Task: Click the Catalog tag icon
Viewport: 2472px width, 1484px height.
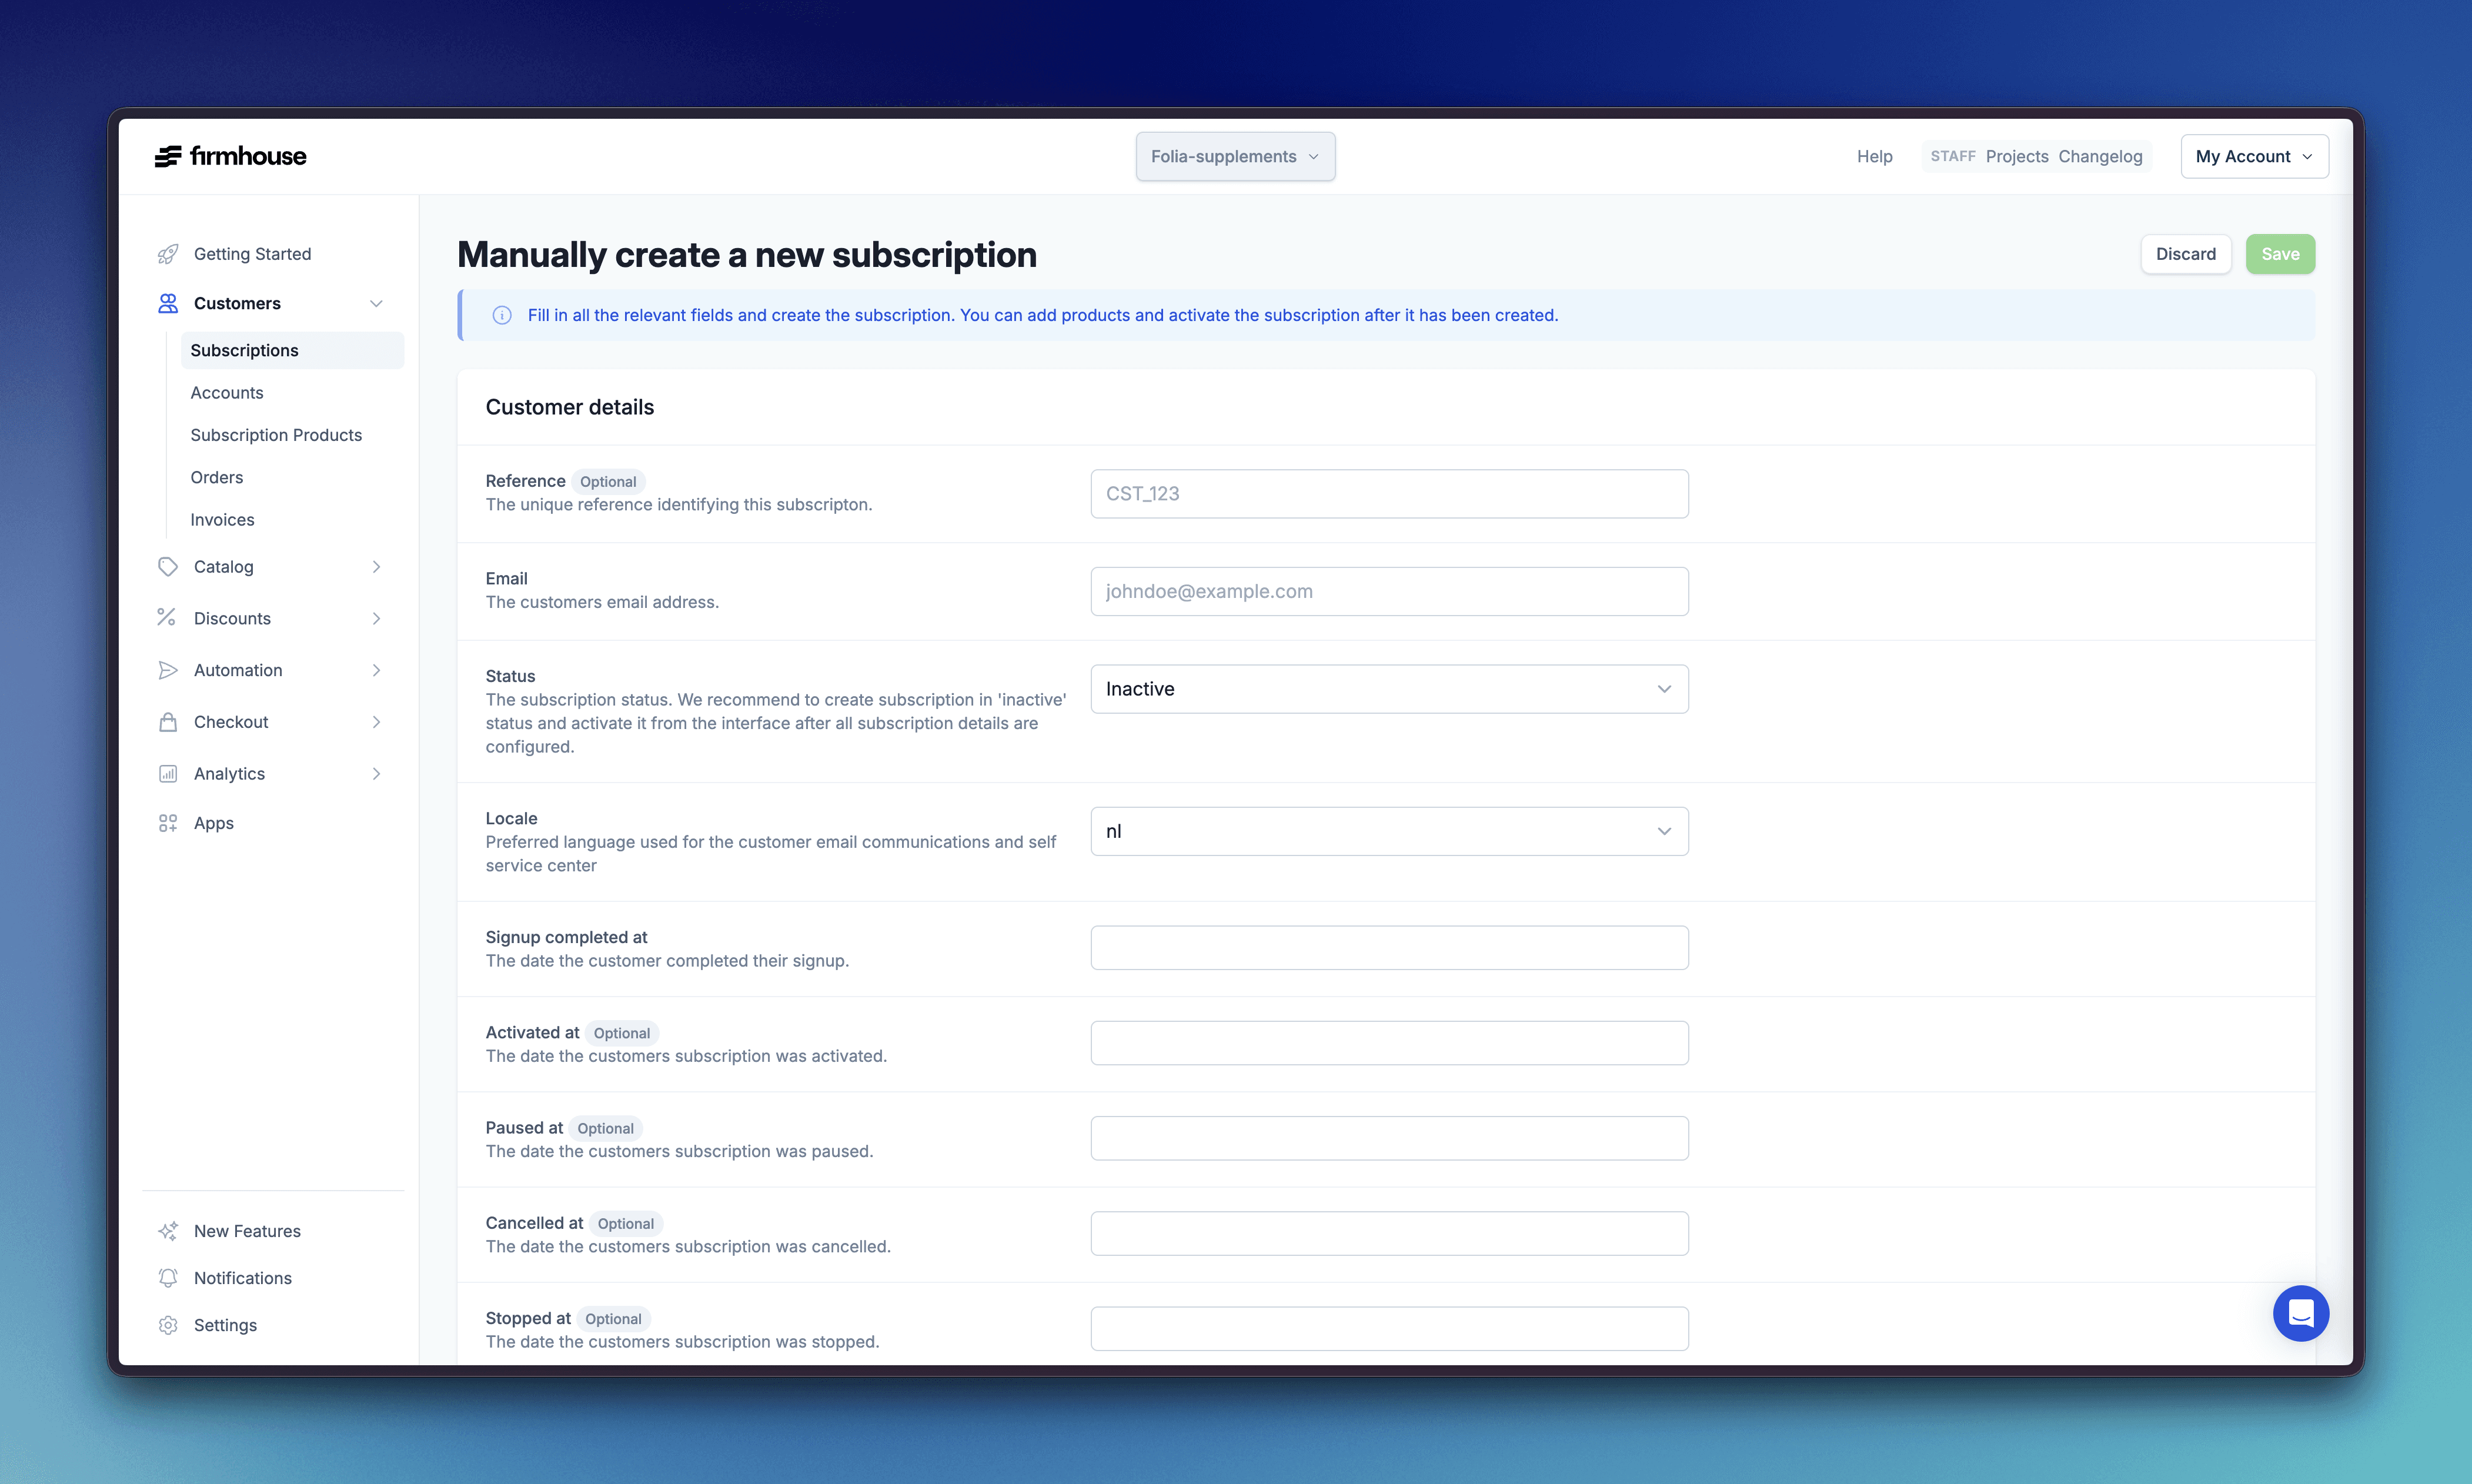Action: tap(168, 567)
